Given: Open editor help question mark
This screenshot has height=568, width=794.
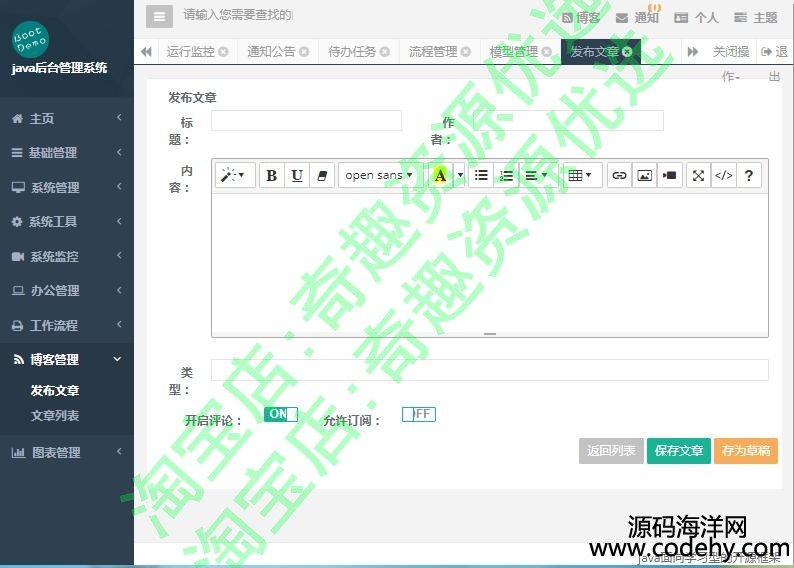Looking at the screenshot, I should 749,175.
